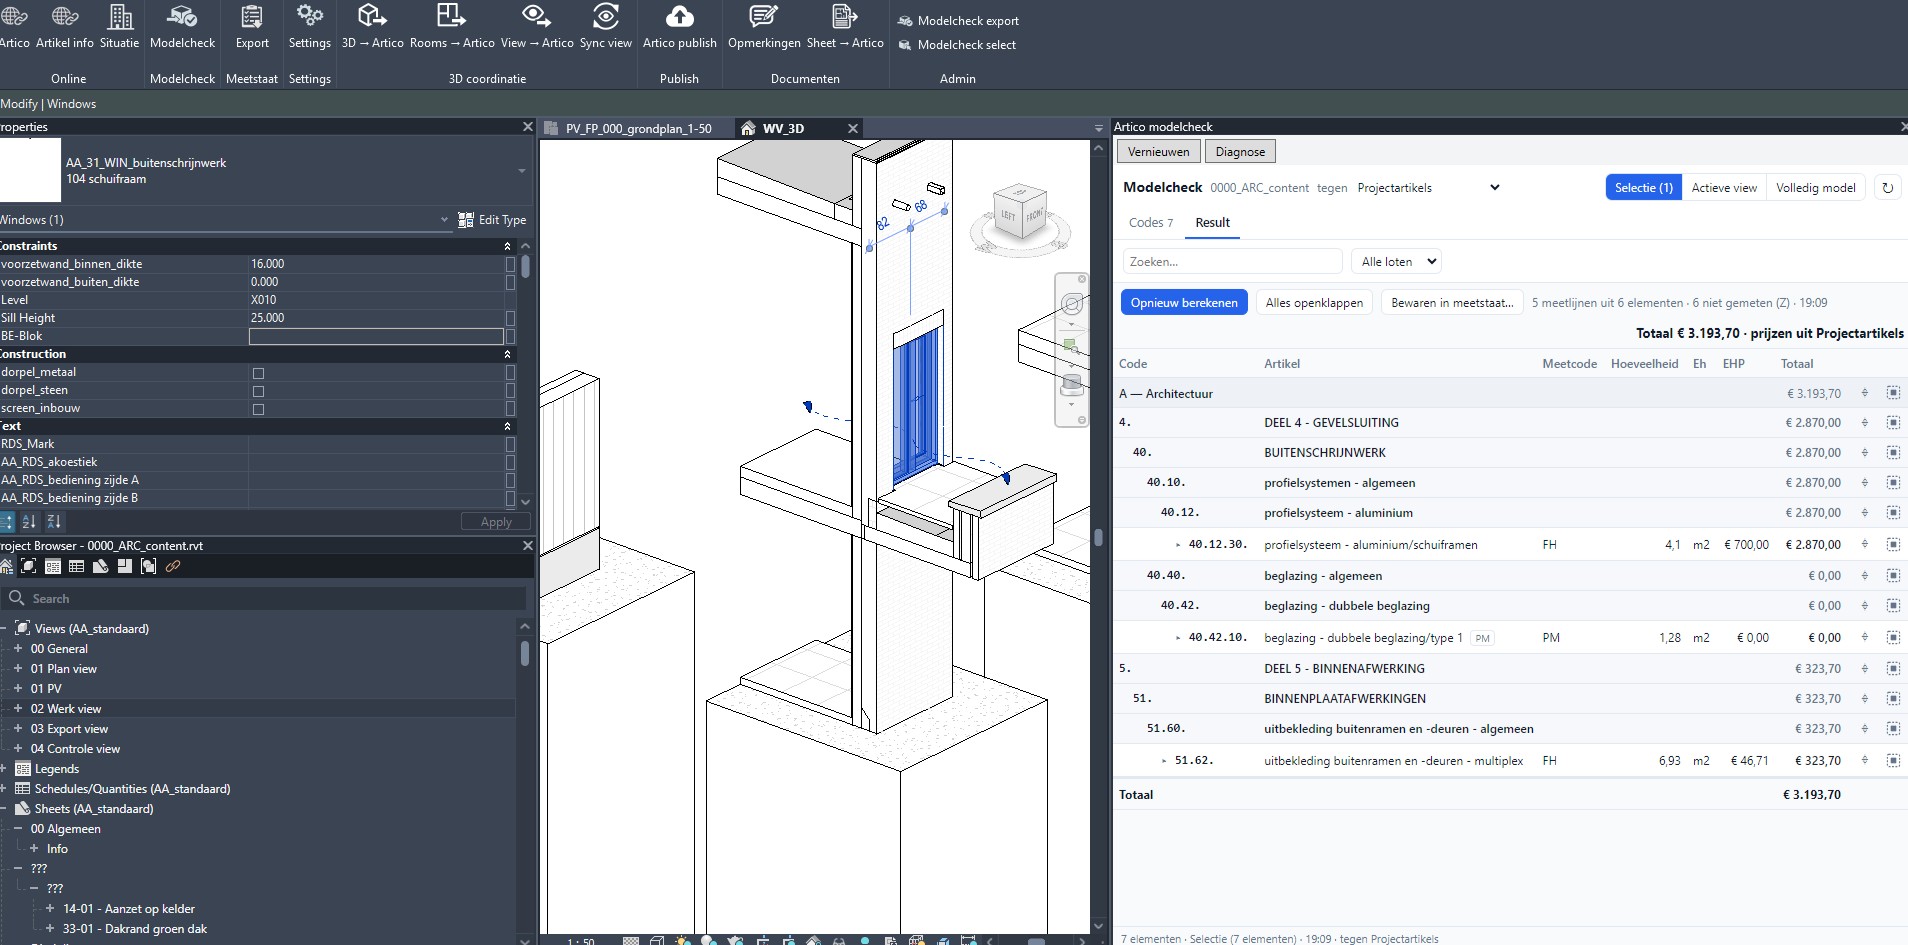Click the Project Browser views filter icon

[x=29, y=567]
